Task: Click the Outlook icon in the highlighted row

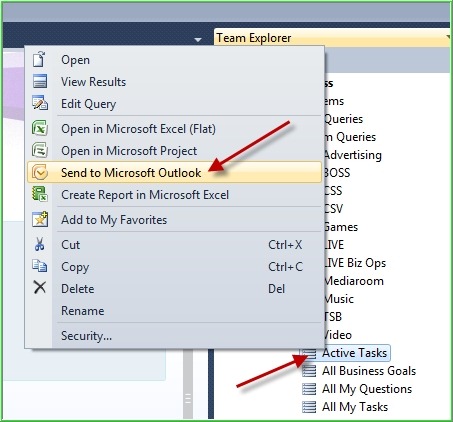Action: click(x=40, y=172)
